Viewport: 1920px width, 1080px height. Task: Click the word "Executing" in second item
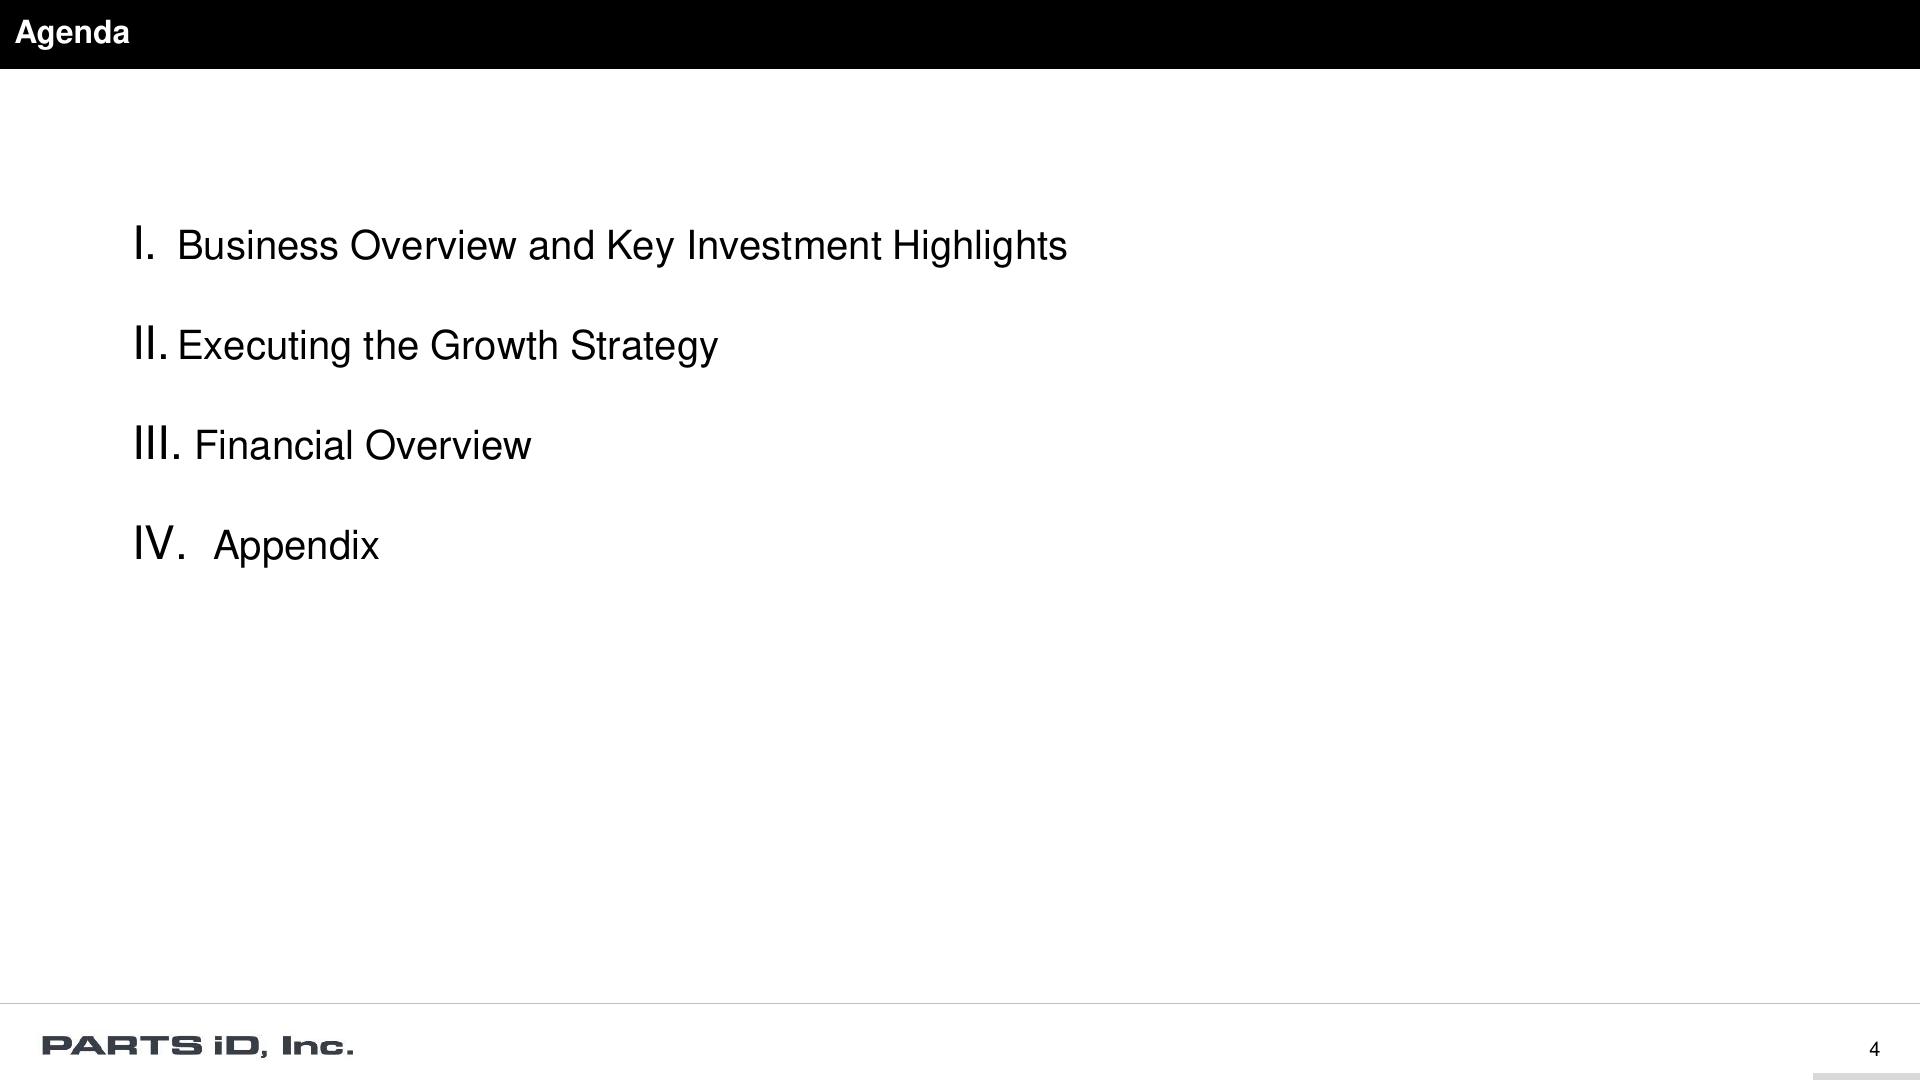(264, 346)
